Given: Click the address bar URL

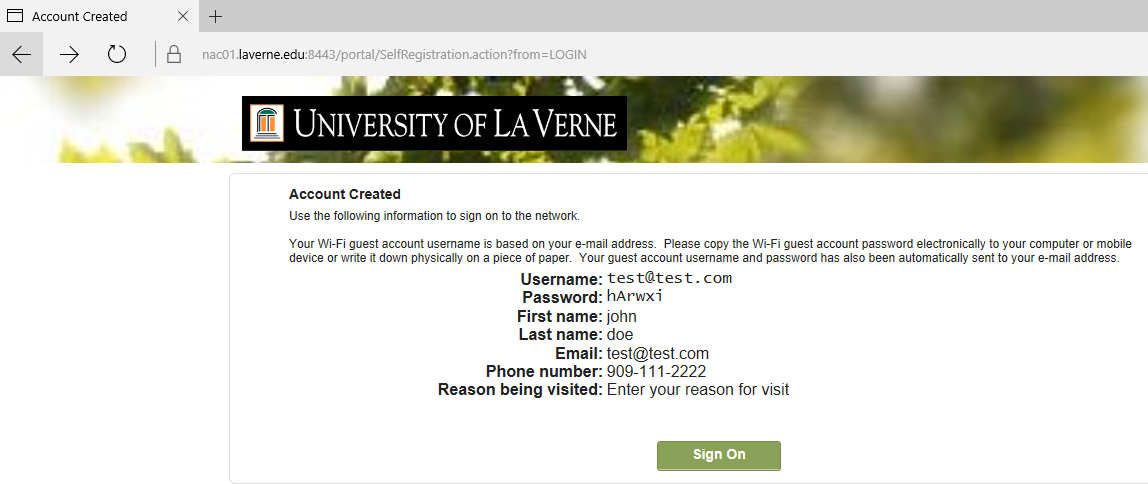Looking at the screenshot, I should (394, 54).
